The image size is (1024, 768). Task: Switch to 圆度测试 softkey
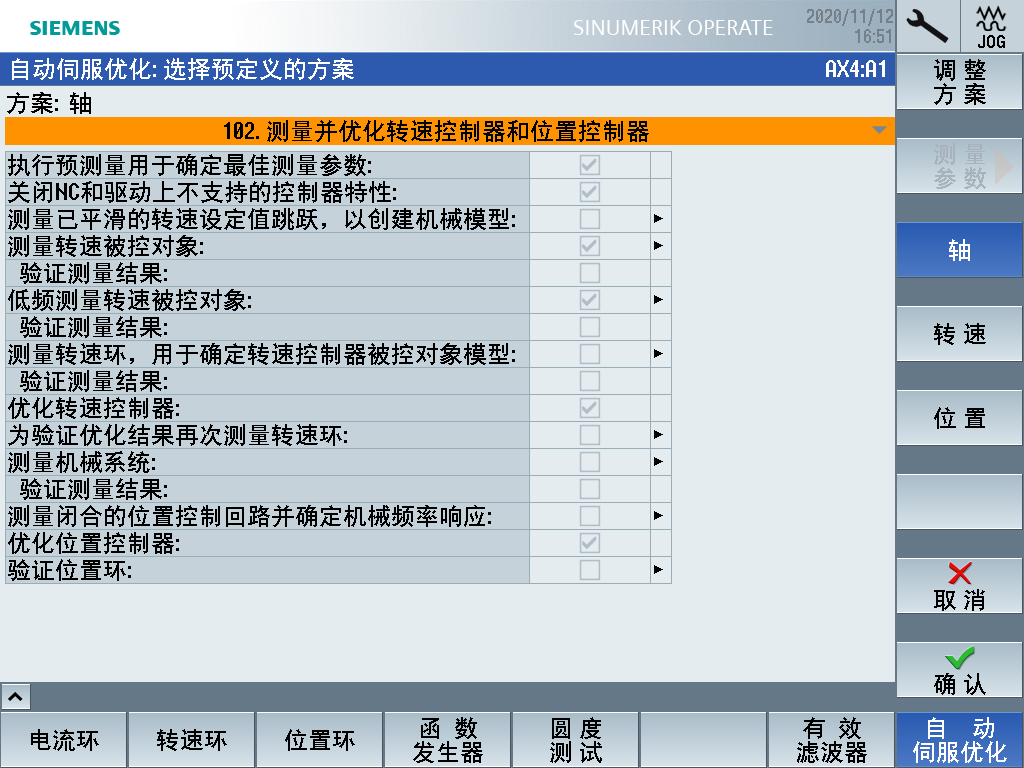576,740
